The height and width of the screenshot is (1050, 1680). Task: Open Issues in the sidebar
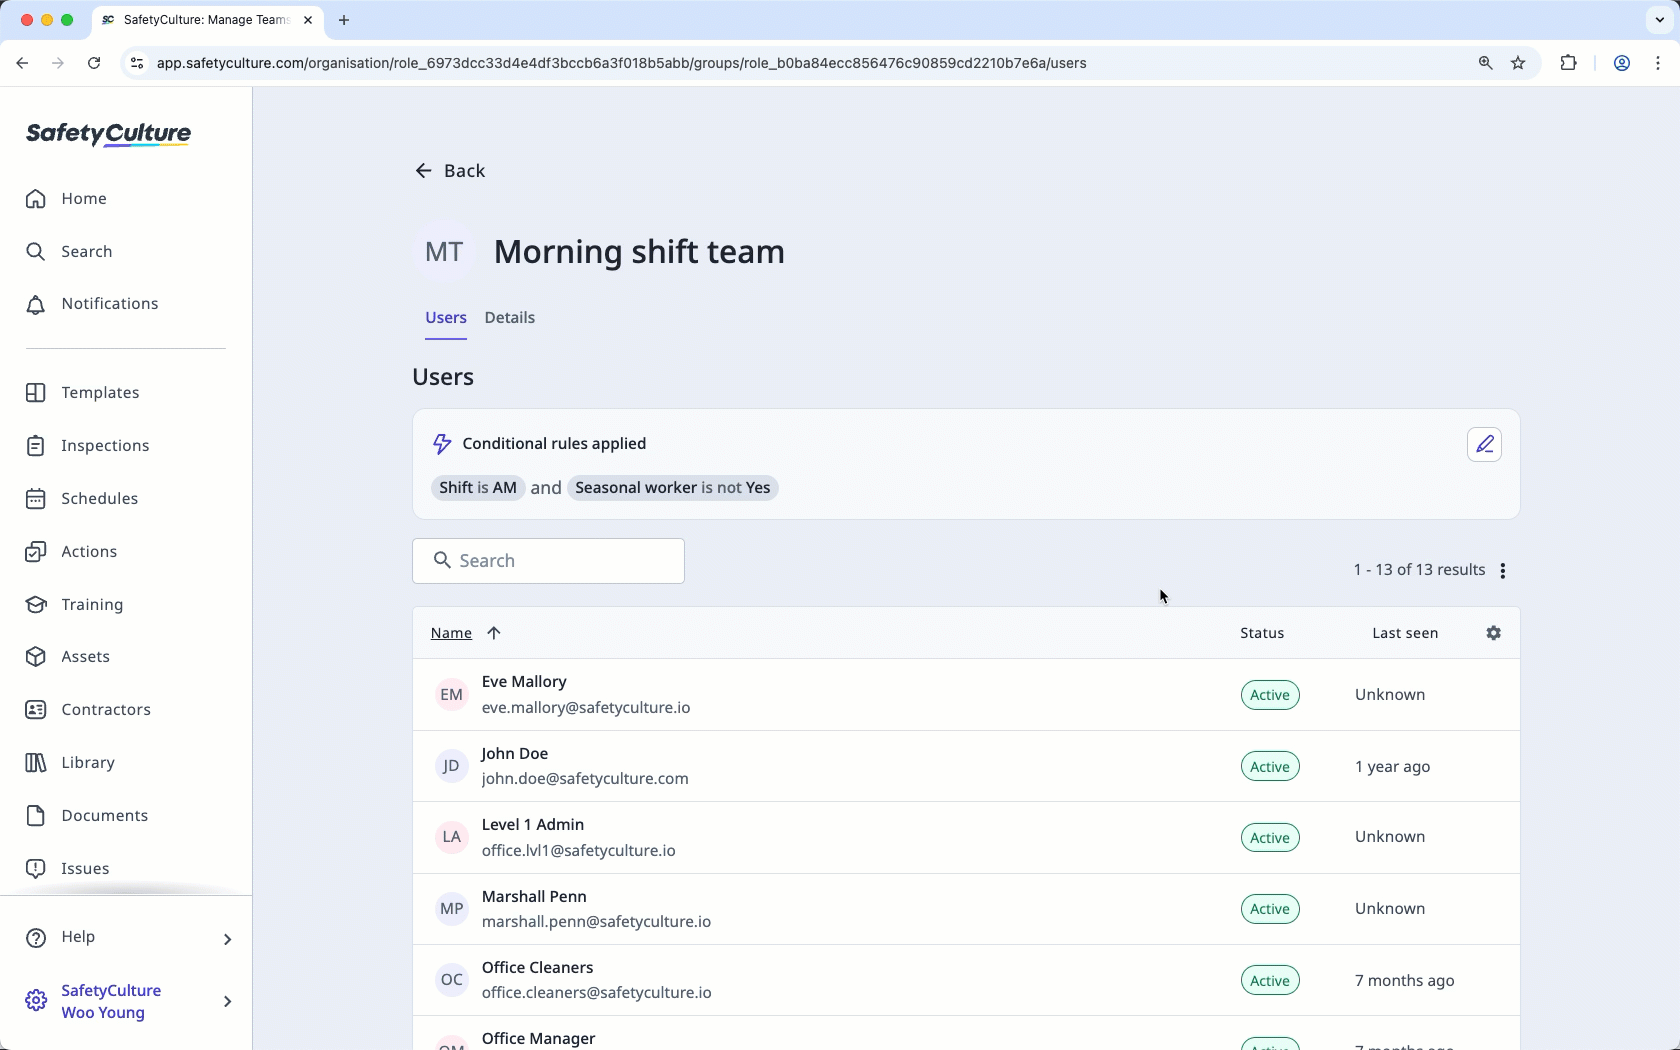click(x=67, y=869)
